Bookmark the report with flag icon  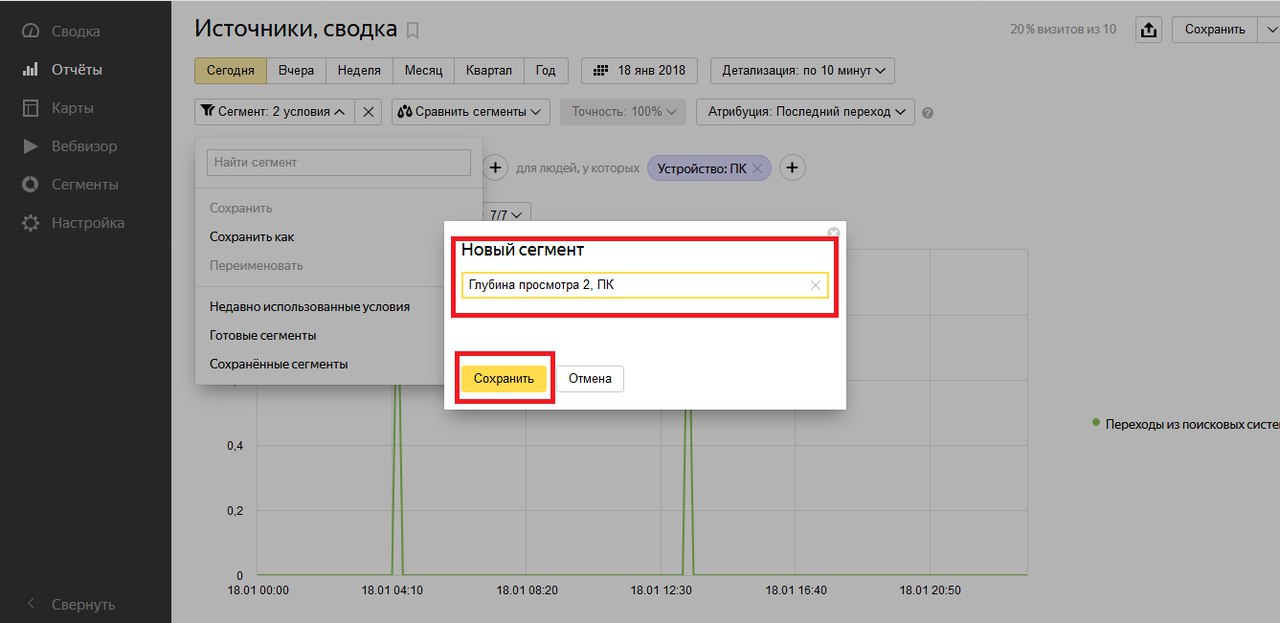click(413, 30)
